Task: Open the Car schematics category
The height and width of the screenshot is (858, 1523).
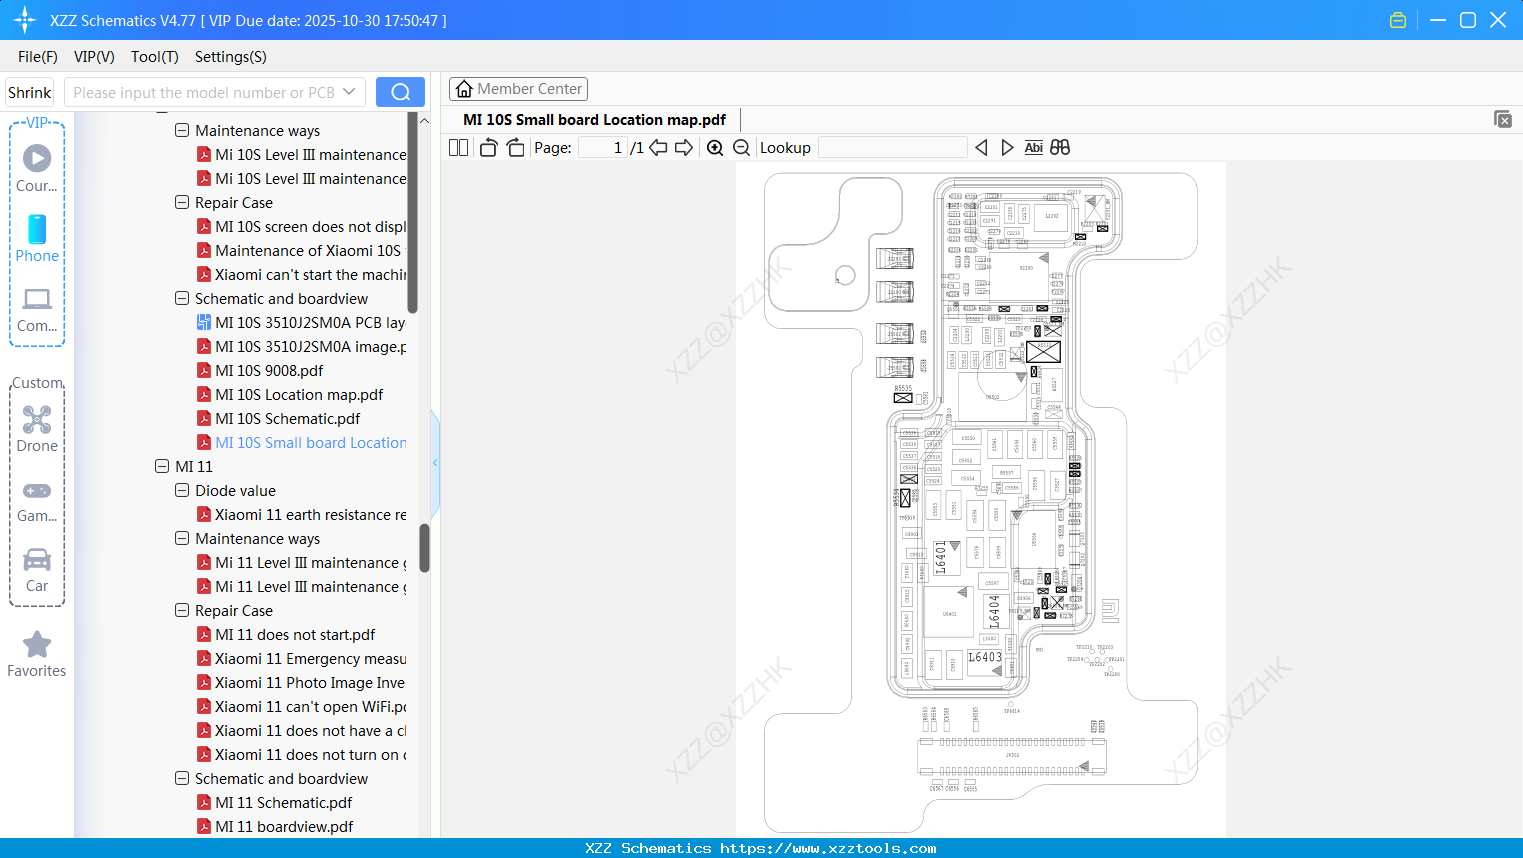Action: (36, 570)
